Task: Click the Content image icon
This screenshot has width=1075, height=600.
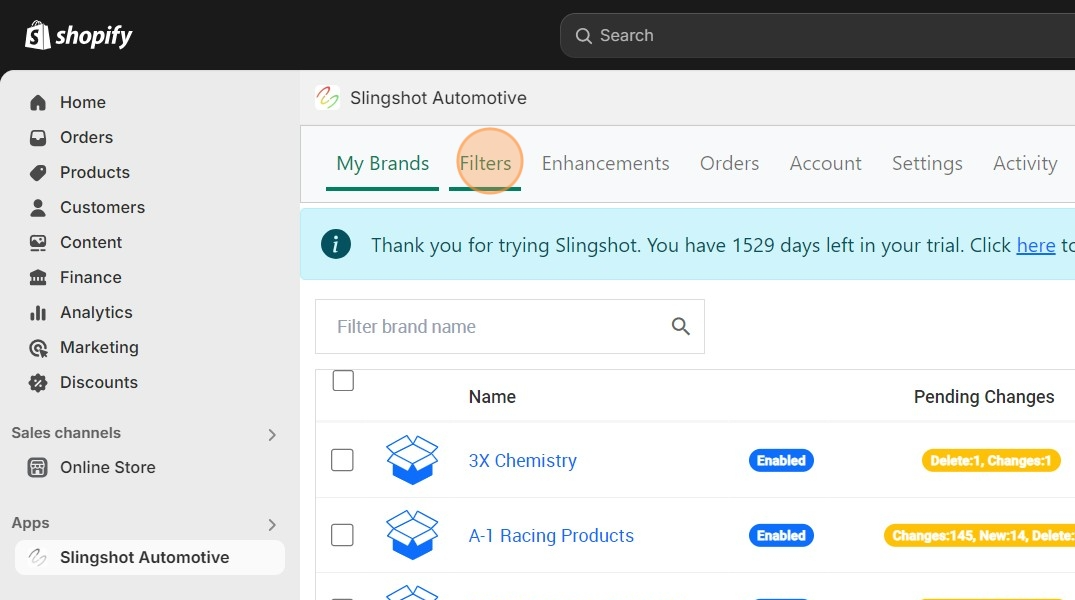Action: pos(38,242)
